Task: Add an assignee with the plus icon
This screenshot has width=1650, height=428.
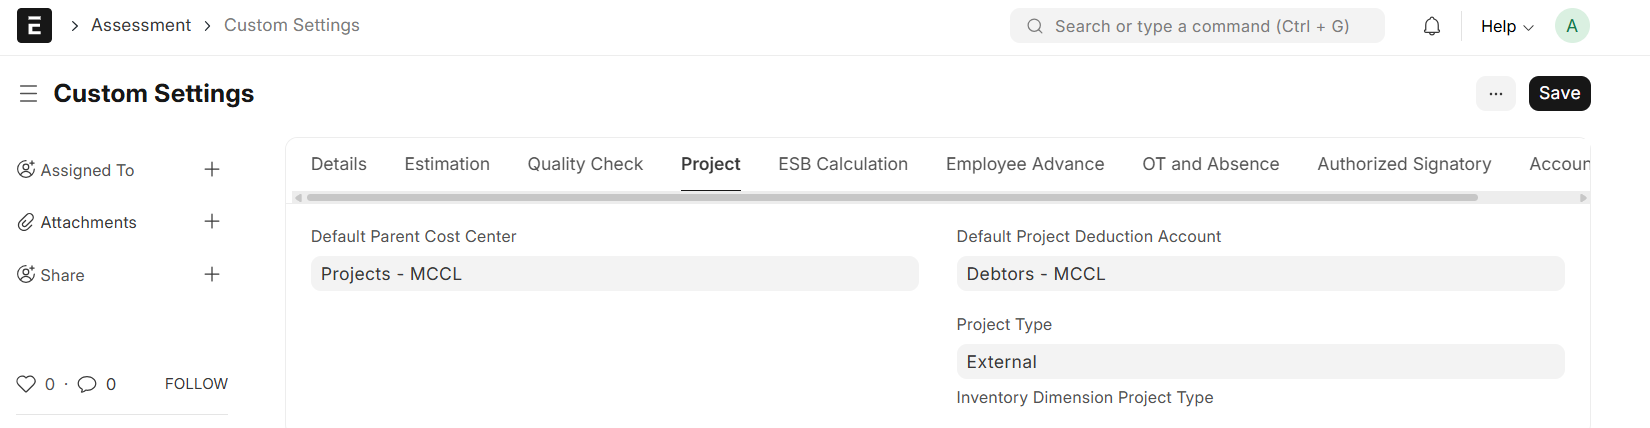Action: tap(212, 170)
